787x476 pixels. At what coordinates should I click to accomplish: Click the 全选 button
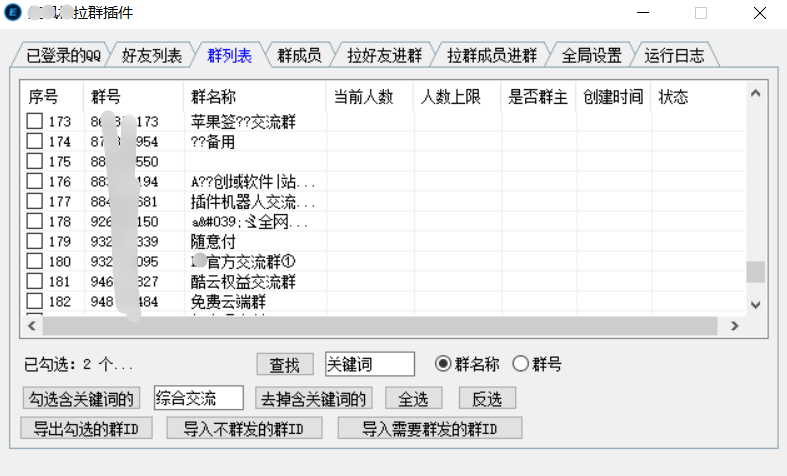(x=413, y=398)
